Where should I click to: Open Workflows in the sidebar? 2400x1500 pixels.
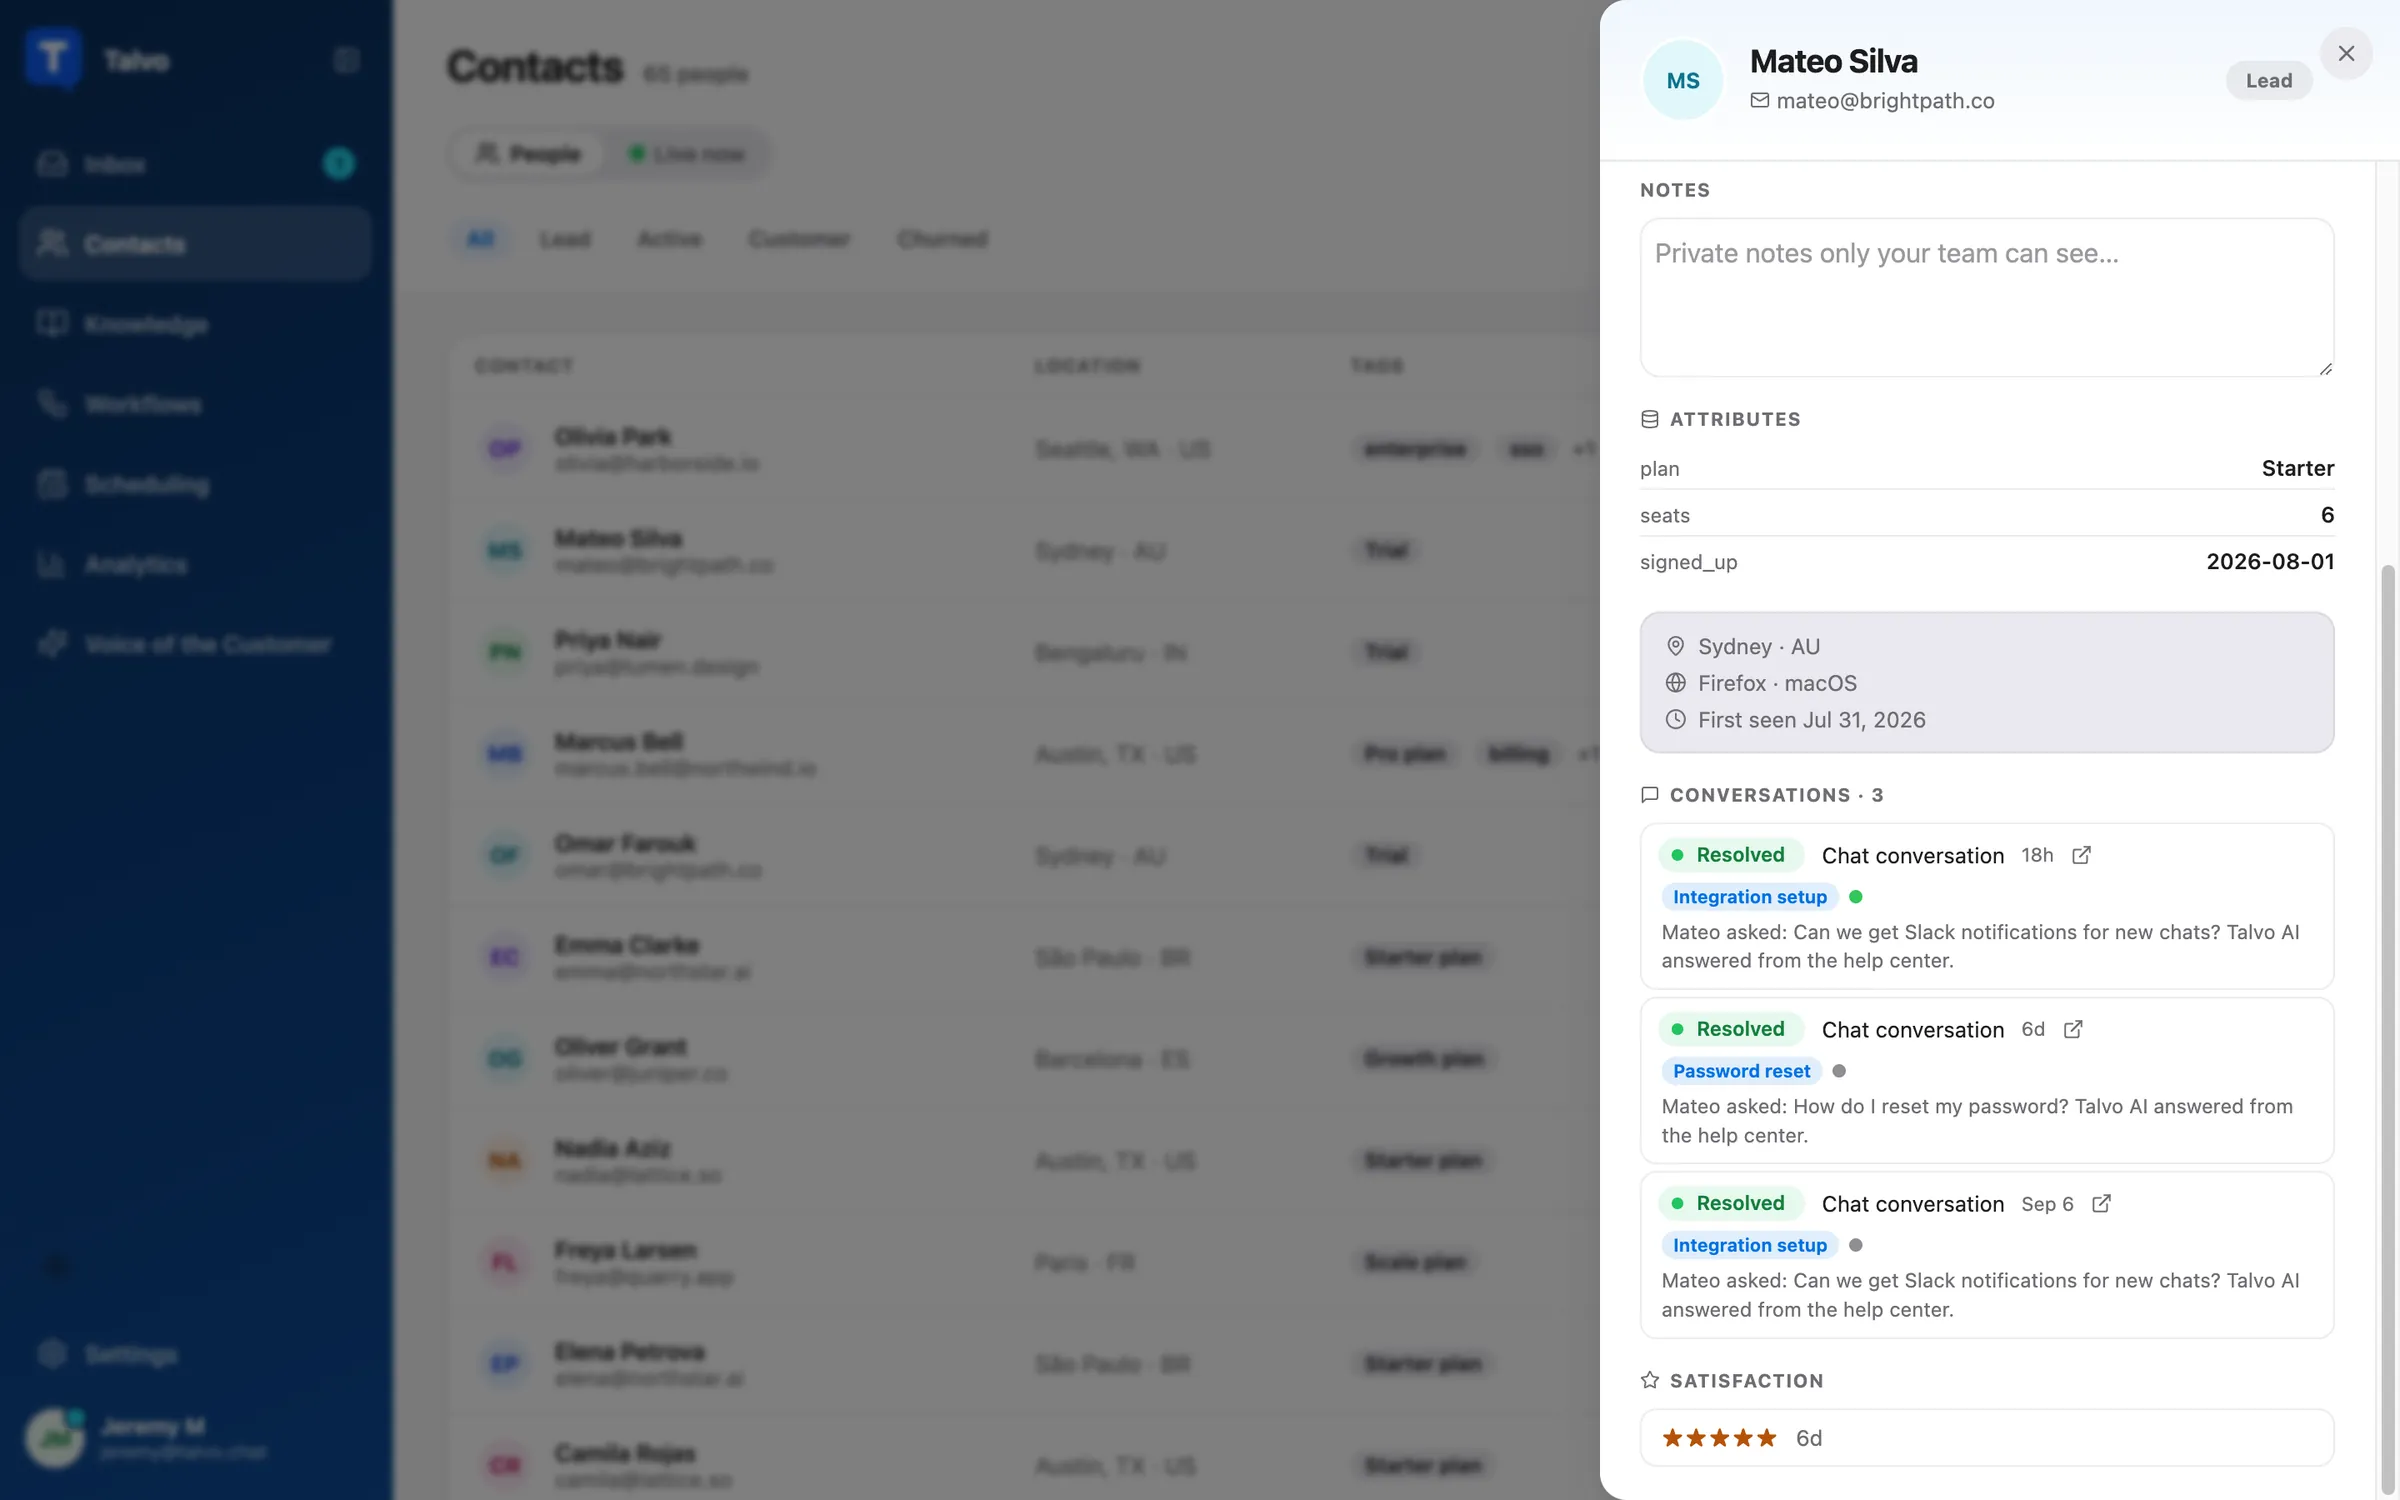point(195,404)
